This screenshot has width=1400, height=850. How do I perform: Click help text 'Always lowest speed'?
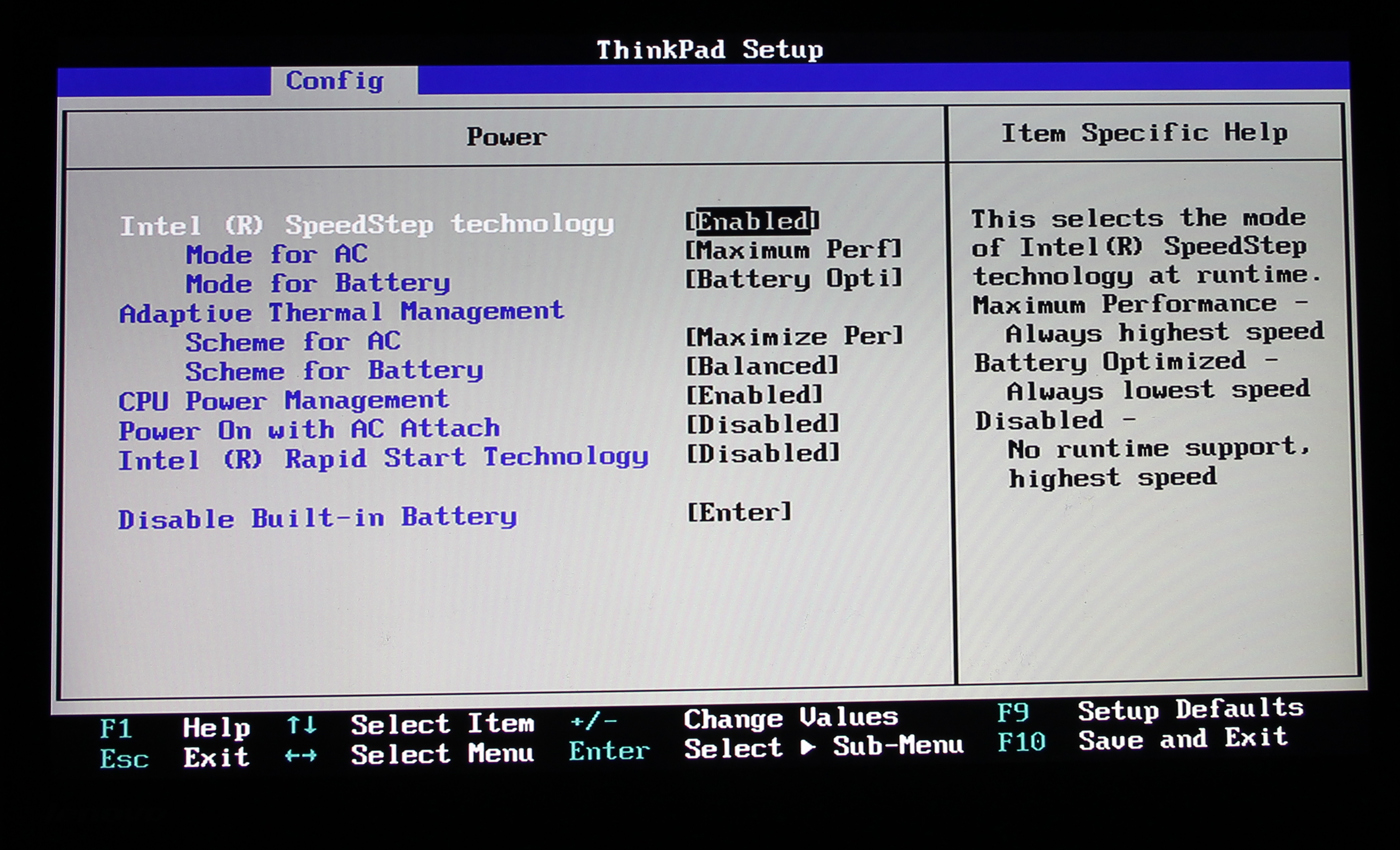[1158, 390]
